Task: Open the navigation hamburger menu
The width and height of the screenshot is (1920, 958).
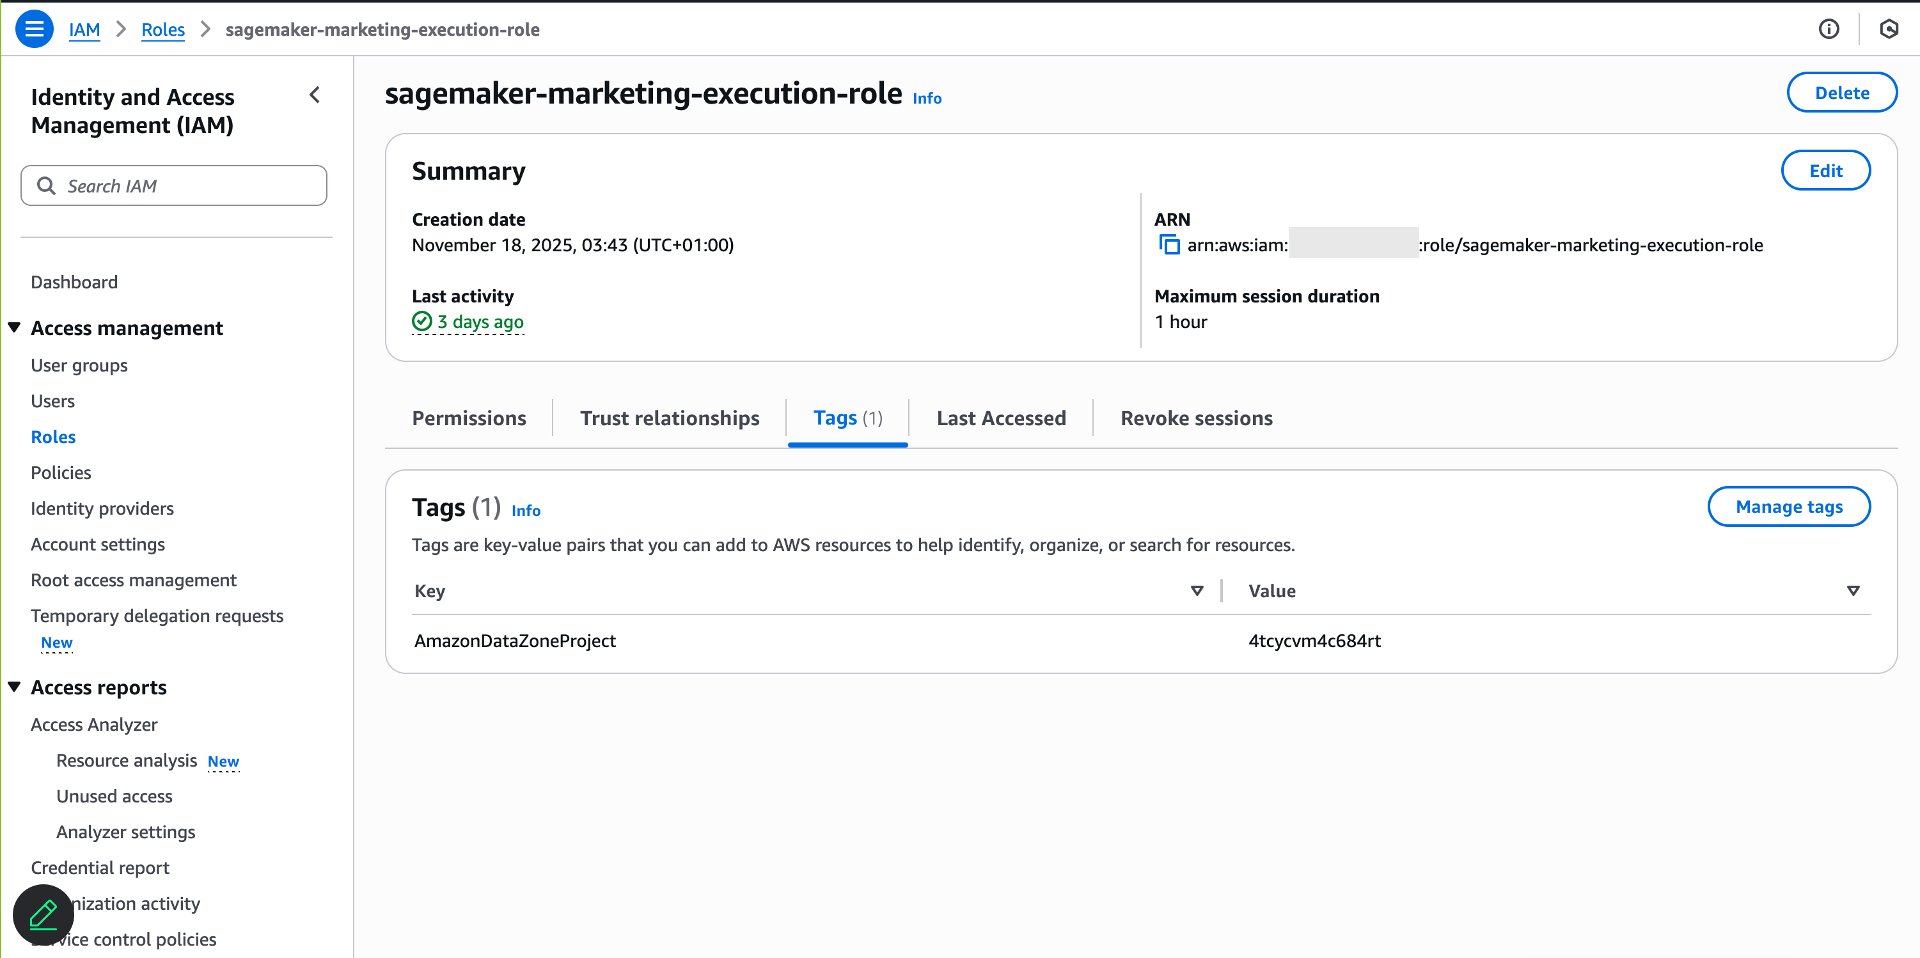Action: 34,29
